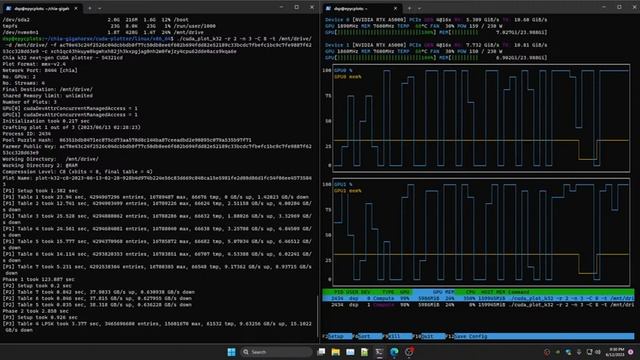Click the left terminal scrollbar thumb
Image resolution: width=640 pixels, height=360 pixels.
pos(317,316)
